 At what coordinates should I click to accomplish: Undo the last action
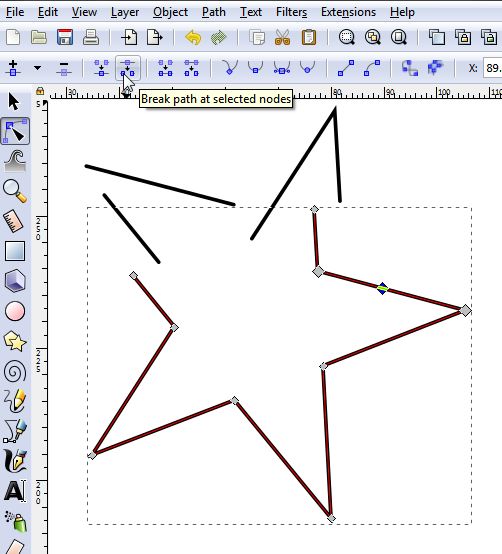coord(193,37)
